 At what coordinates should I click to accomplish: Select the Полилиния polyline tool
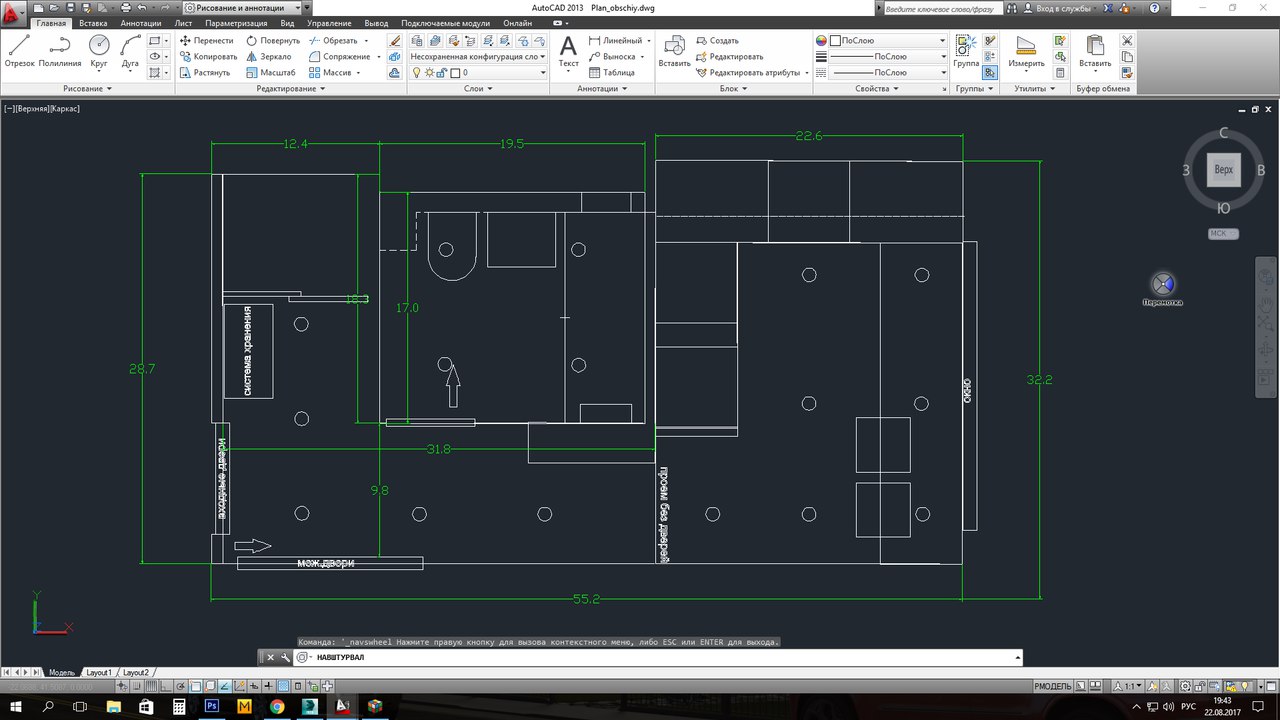click(59, 50)
